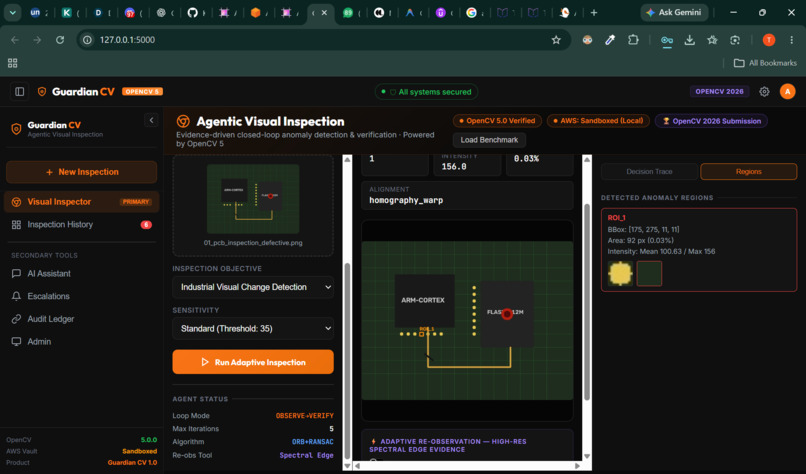Reload the browser page
806x474 pixels.
[60, 40]
